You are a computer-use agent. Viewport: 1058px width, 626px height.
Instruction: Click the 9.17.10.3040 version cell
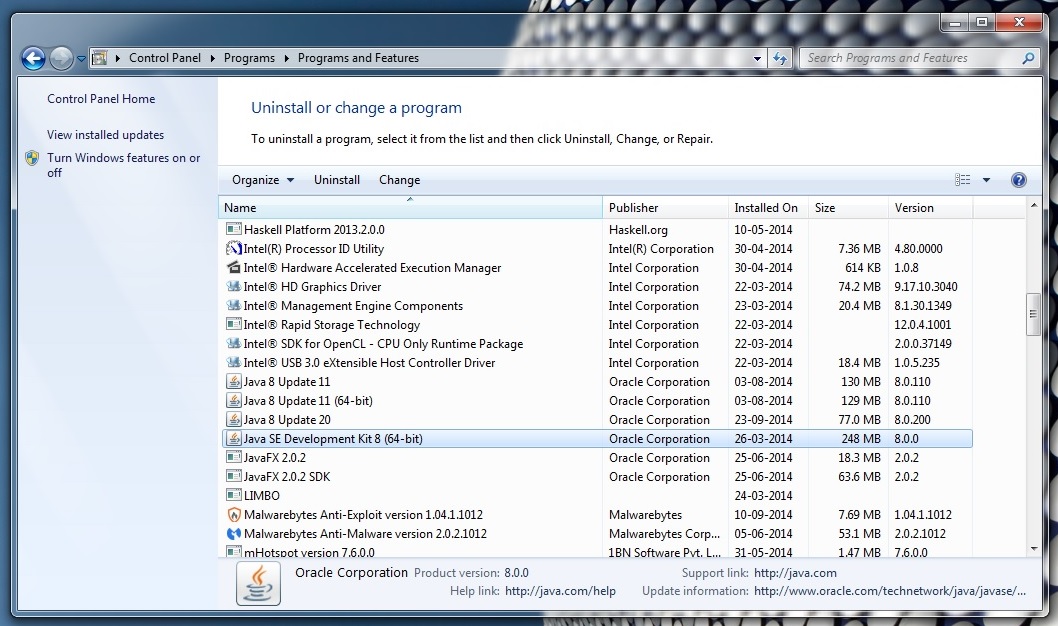click(926, 287)
